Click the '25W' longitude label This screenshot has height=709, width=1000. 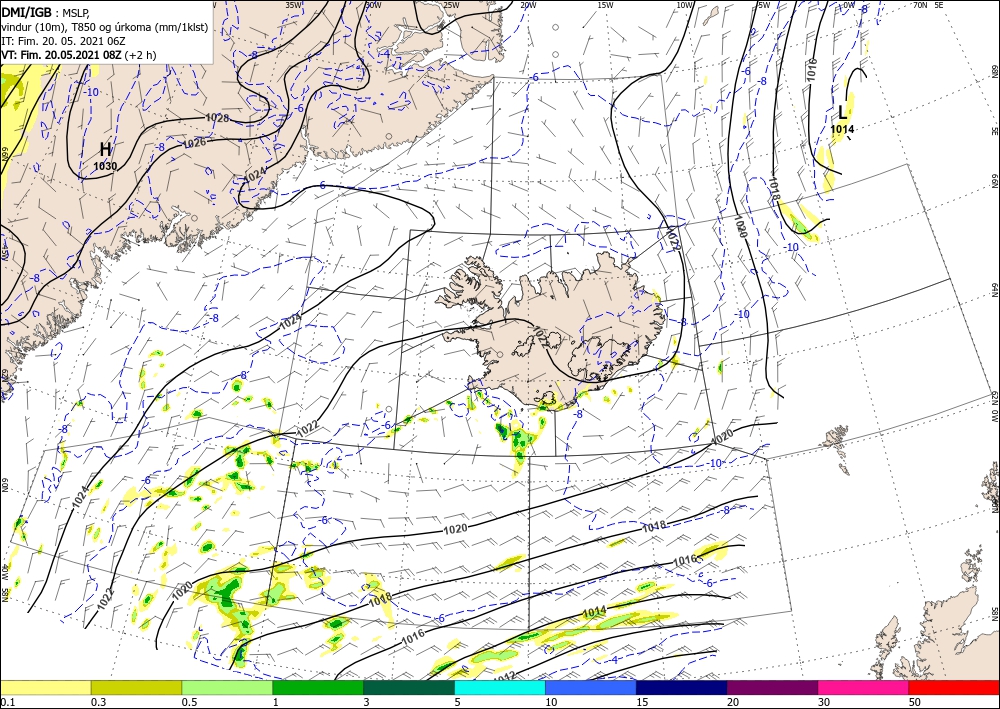(x=451, y=5)
